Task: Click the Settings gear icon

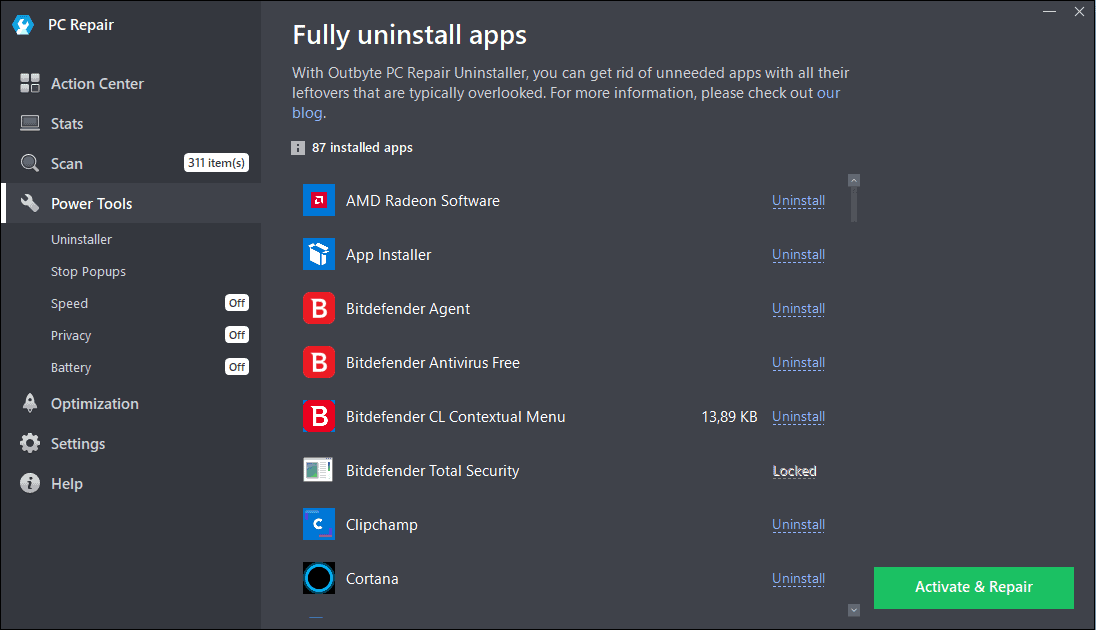Action: tap(30, 443)
